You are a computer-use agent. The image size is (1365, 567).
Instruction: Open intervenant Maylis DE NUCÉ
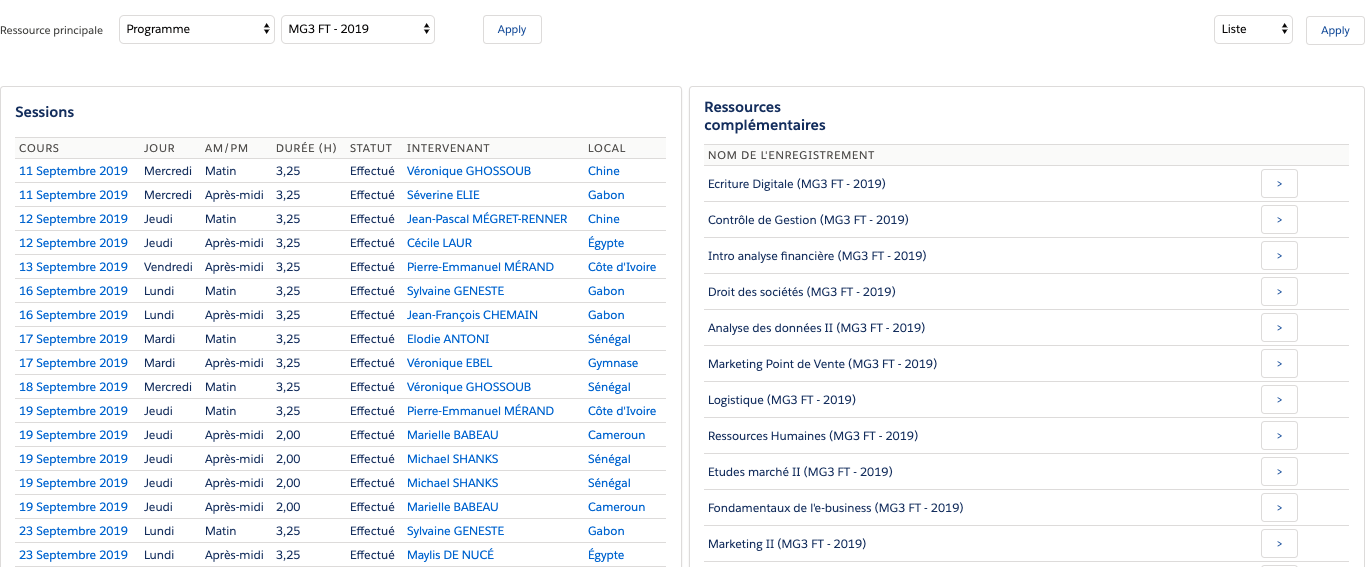coord(450,555)
